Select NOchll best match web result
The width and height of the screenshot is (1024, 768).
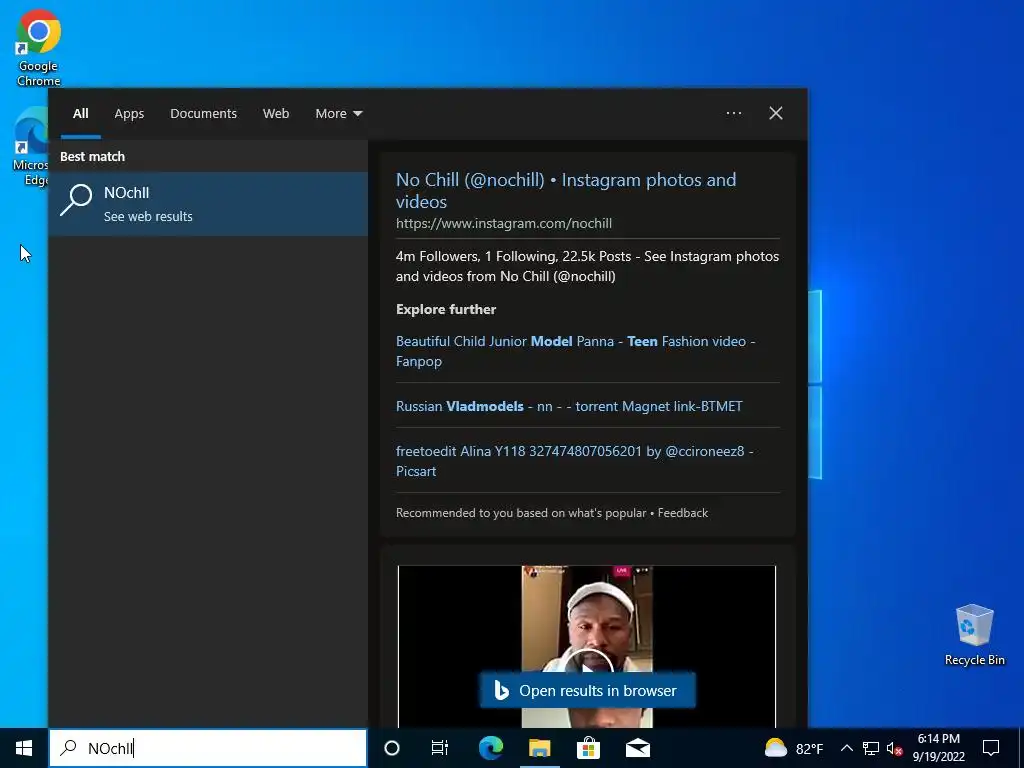(x=208, y=204)
